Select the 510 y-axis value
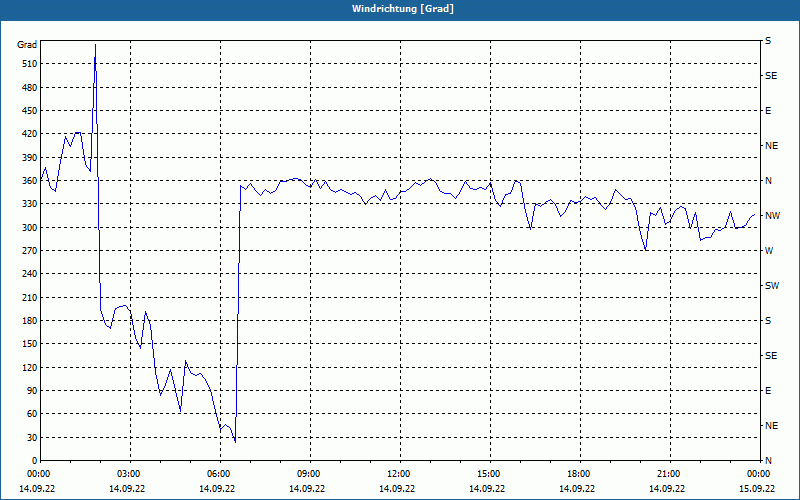 tap(30, 64)
